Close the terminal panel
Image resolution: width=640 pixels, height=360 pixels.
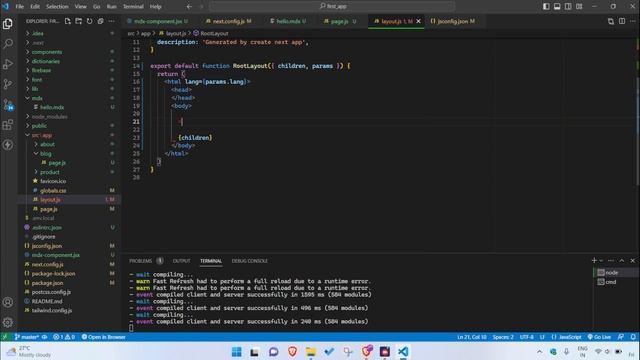633,260
